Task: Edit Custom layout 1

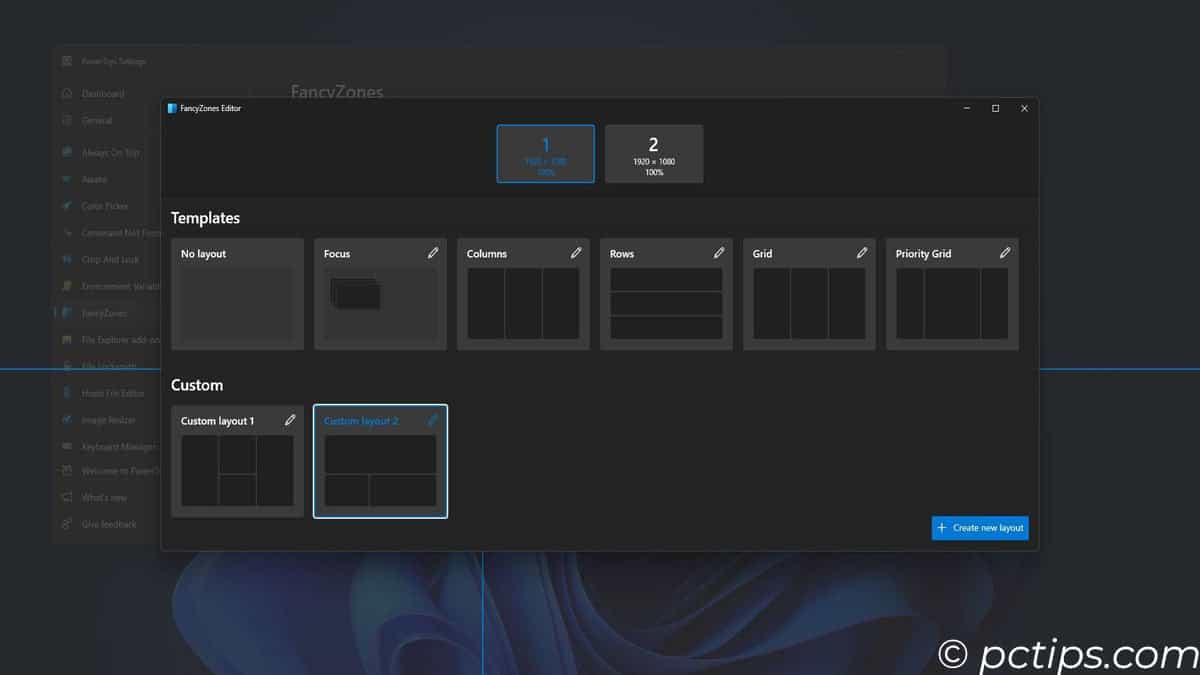Action: click(290, 420)
